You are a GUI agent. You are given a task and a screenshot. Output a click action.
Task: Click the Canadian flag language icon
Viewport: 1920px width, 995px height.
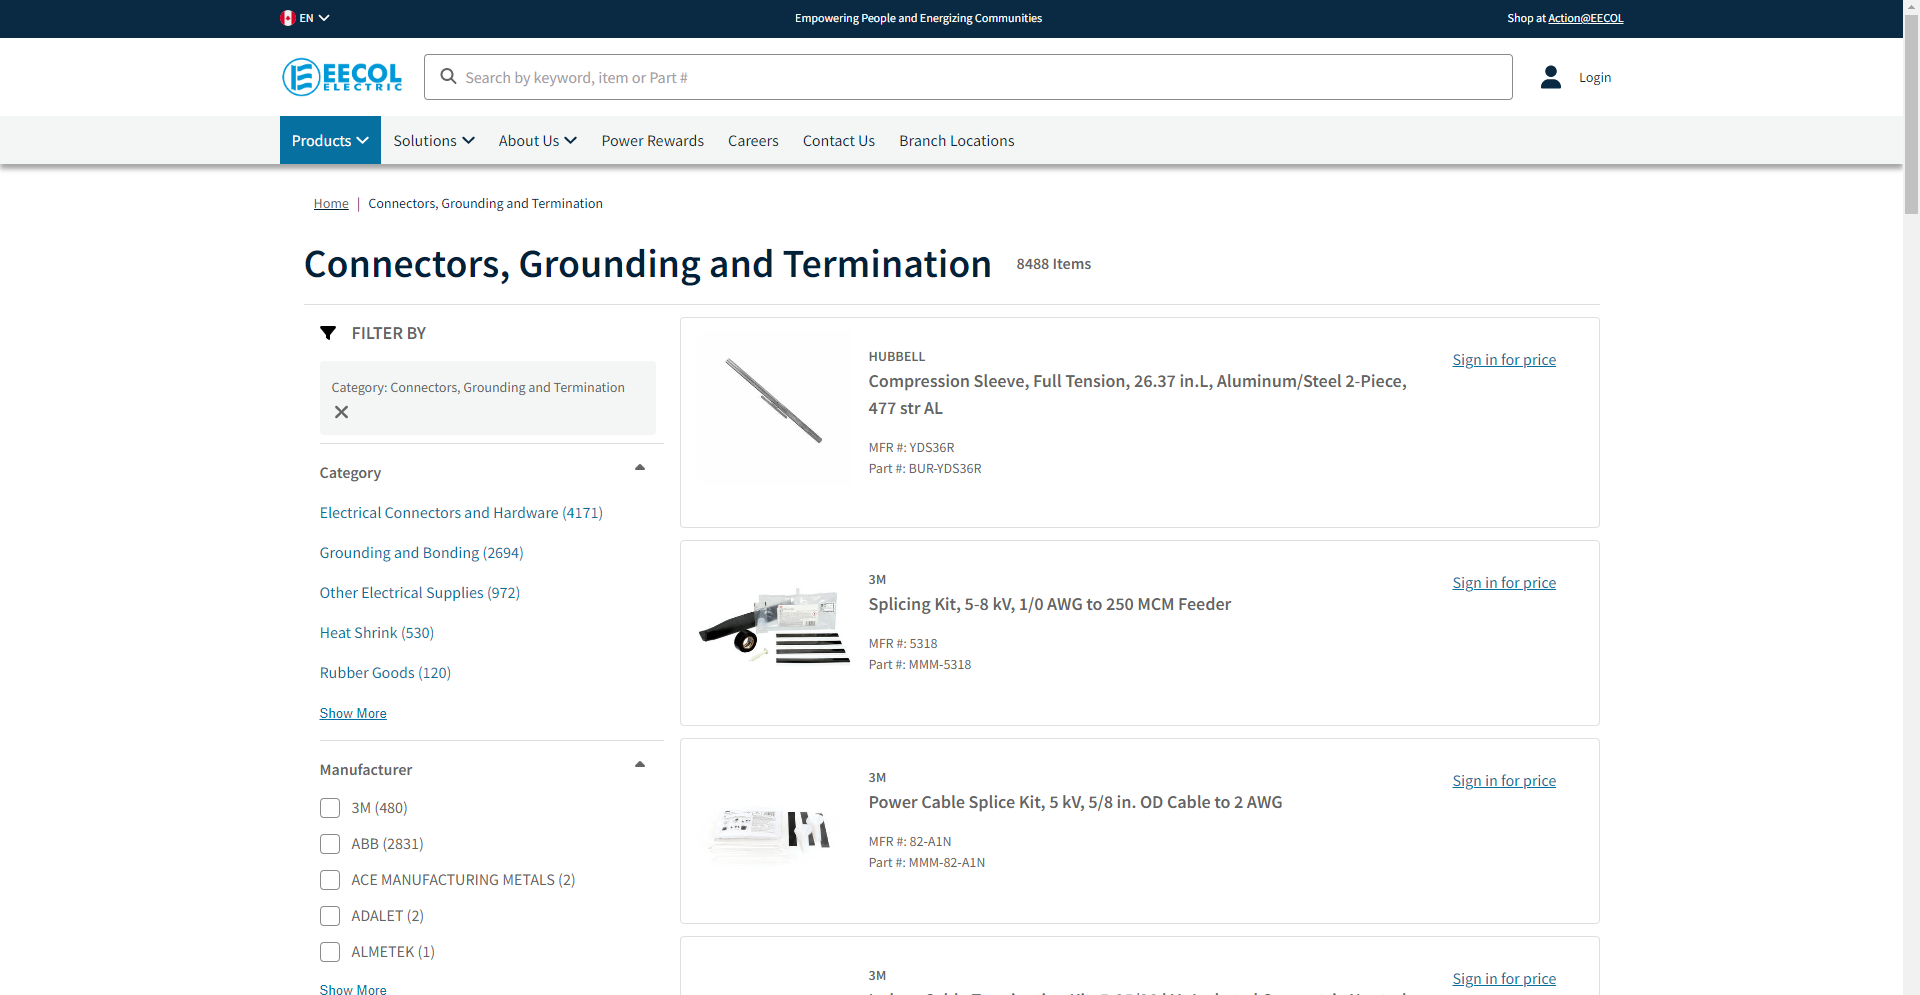pyautogui.click(x=288, y=18)
